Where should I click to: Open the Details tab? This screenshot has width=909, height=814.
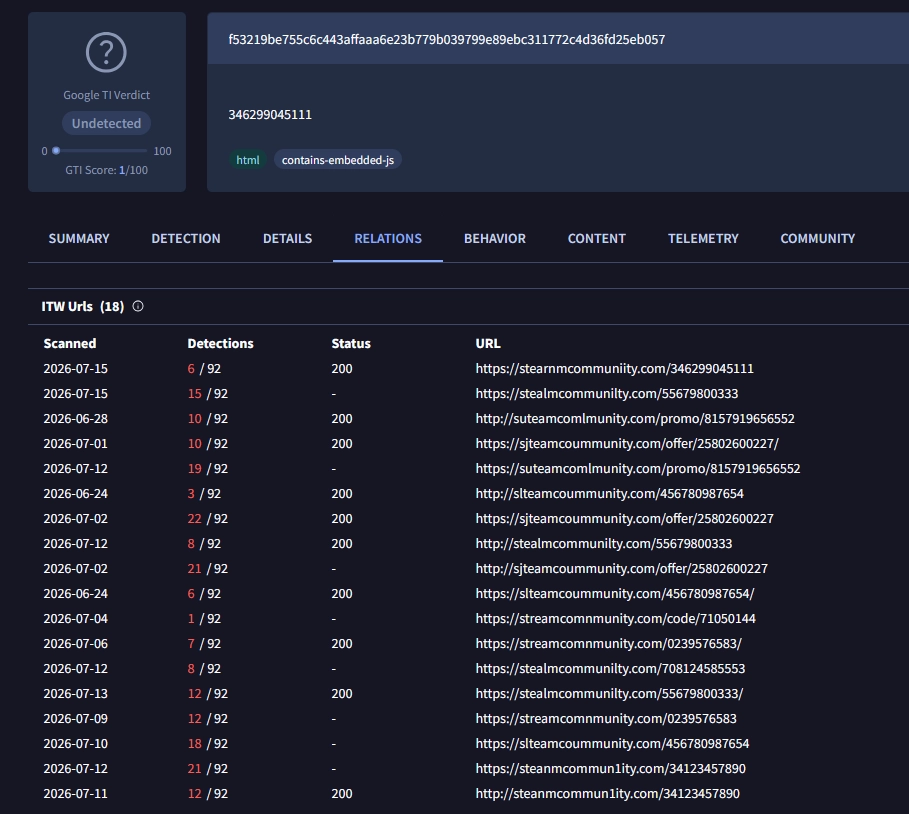pyautogui.click(x=288, y=238)
